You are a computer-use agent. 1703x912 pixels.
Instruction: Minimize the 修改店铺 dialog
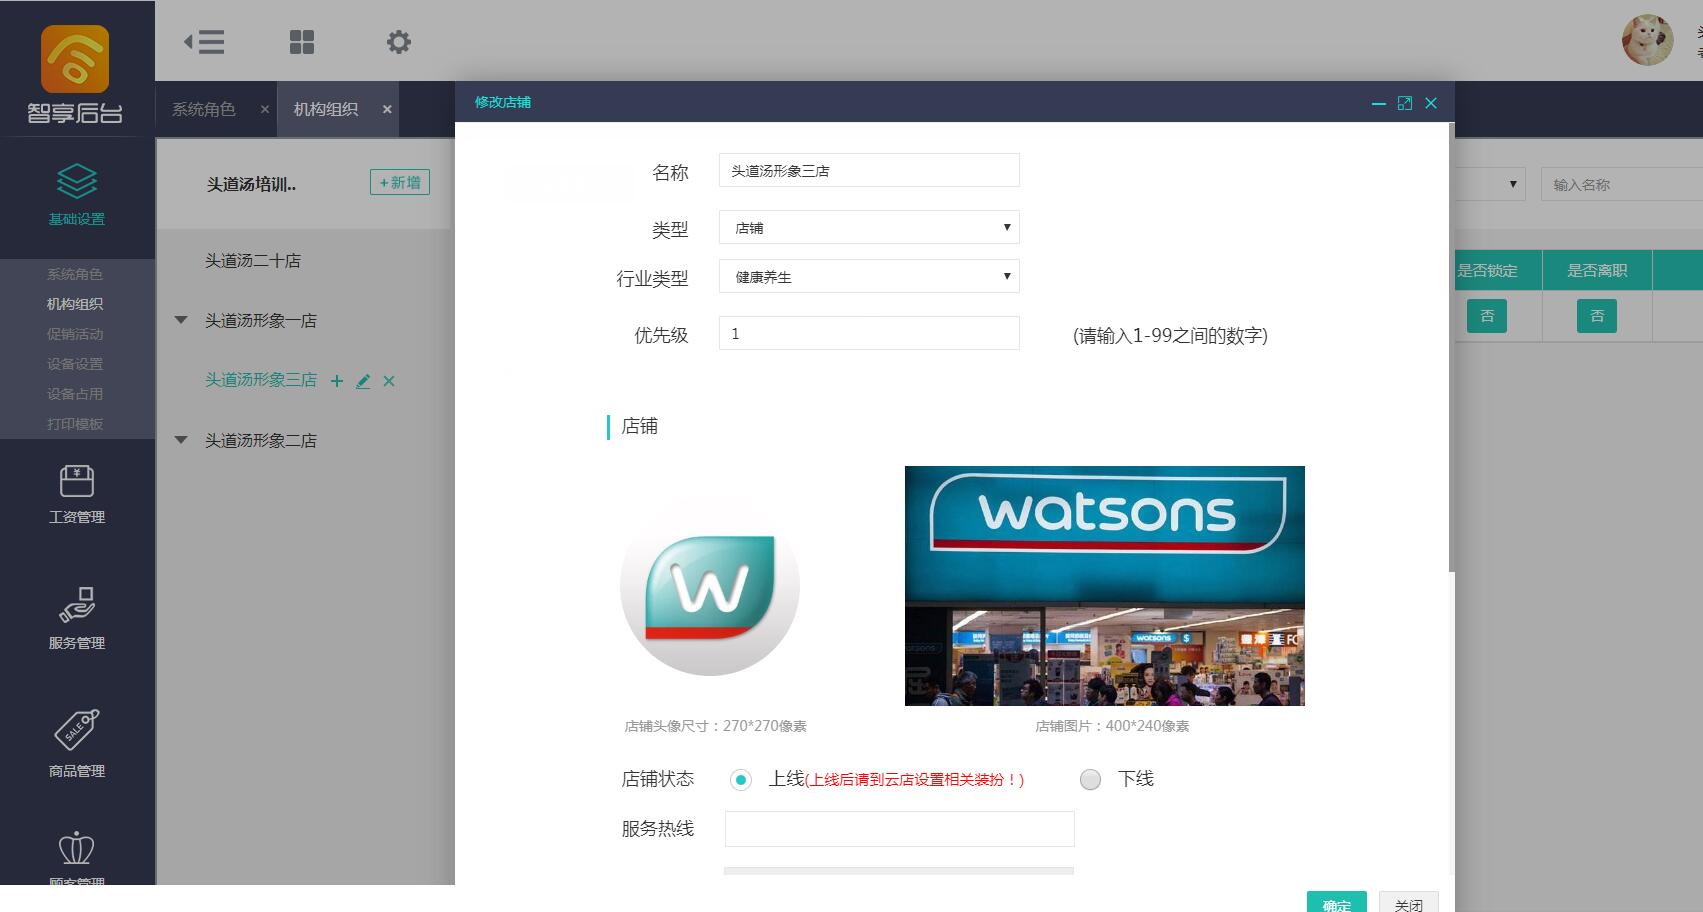tap(1378, 103)
